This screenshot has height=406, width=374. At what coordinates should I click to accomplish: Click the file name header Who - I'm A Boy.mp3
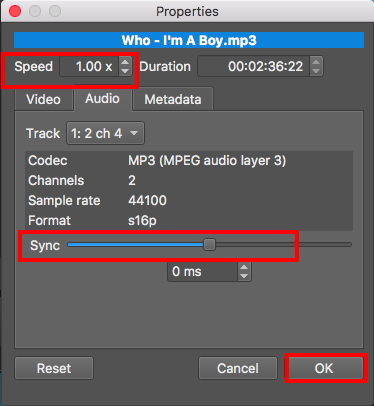tap(189, 40)
